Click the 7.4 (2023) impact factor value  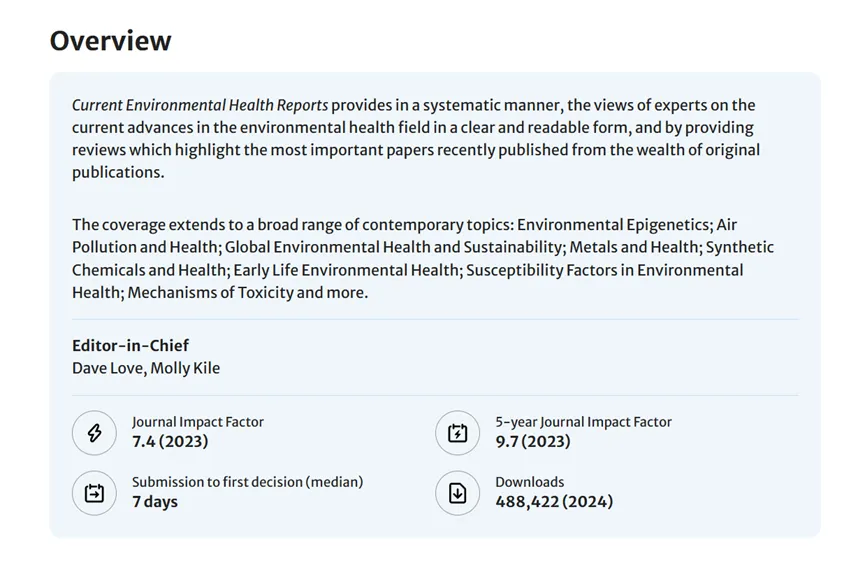[170, 441]
